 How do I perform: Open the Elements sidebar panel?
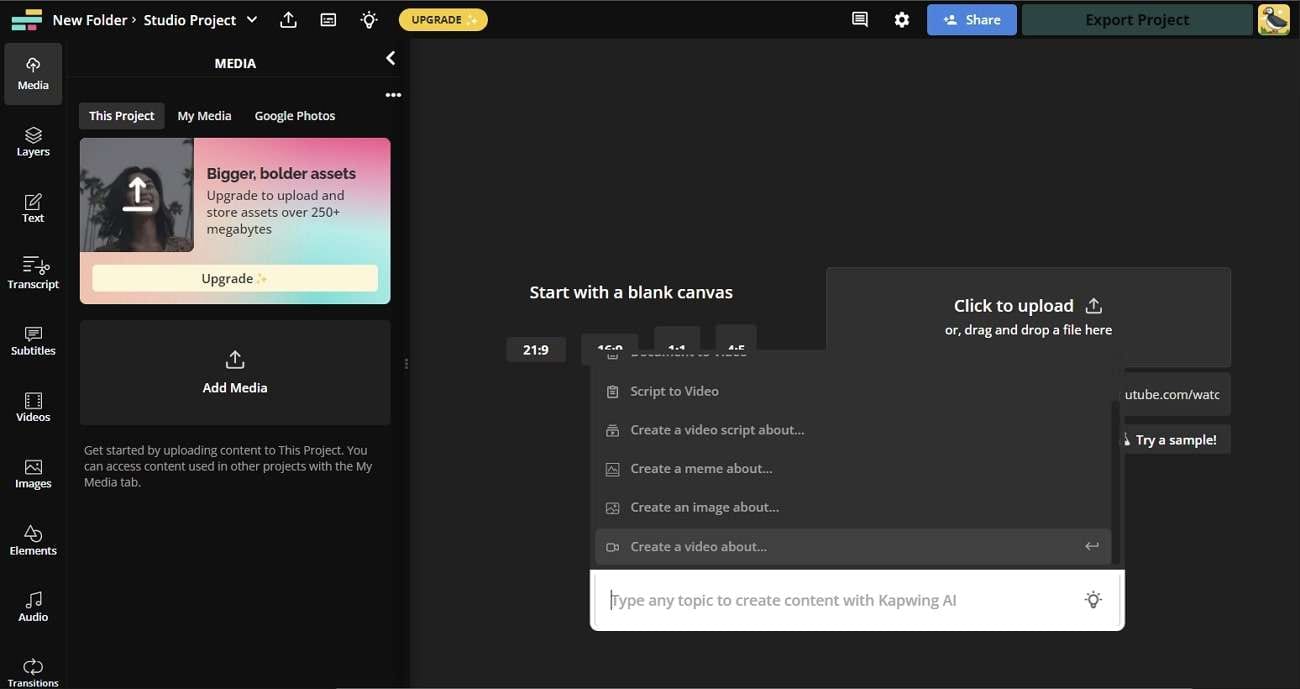coord(33,541)
